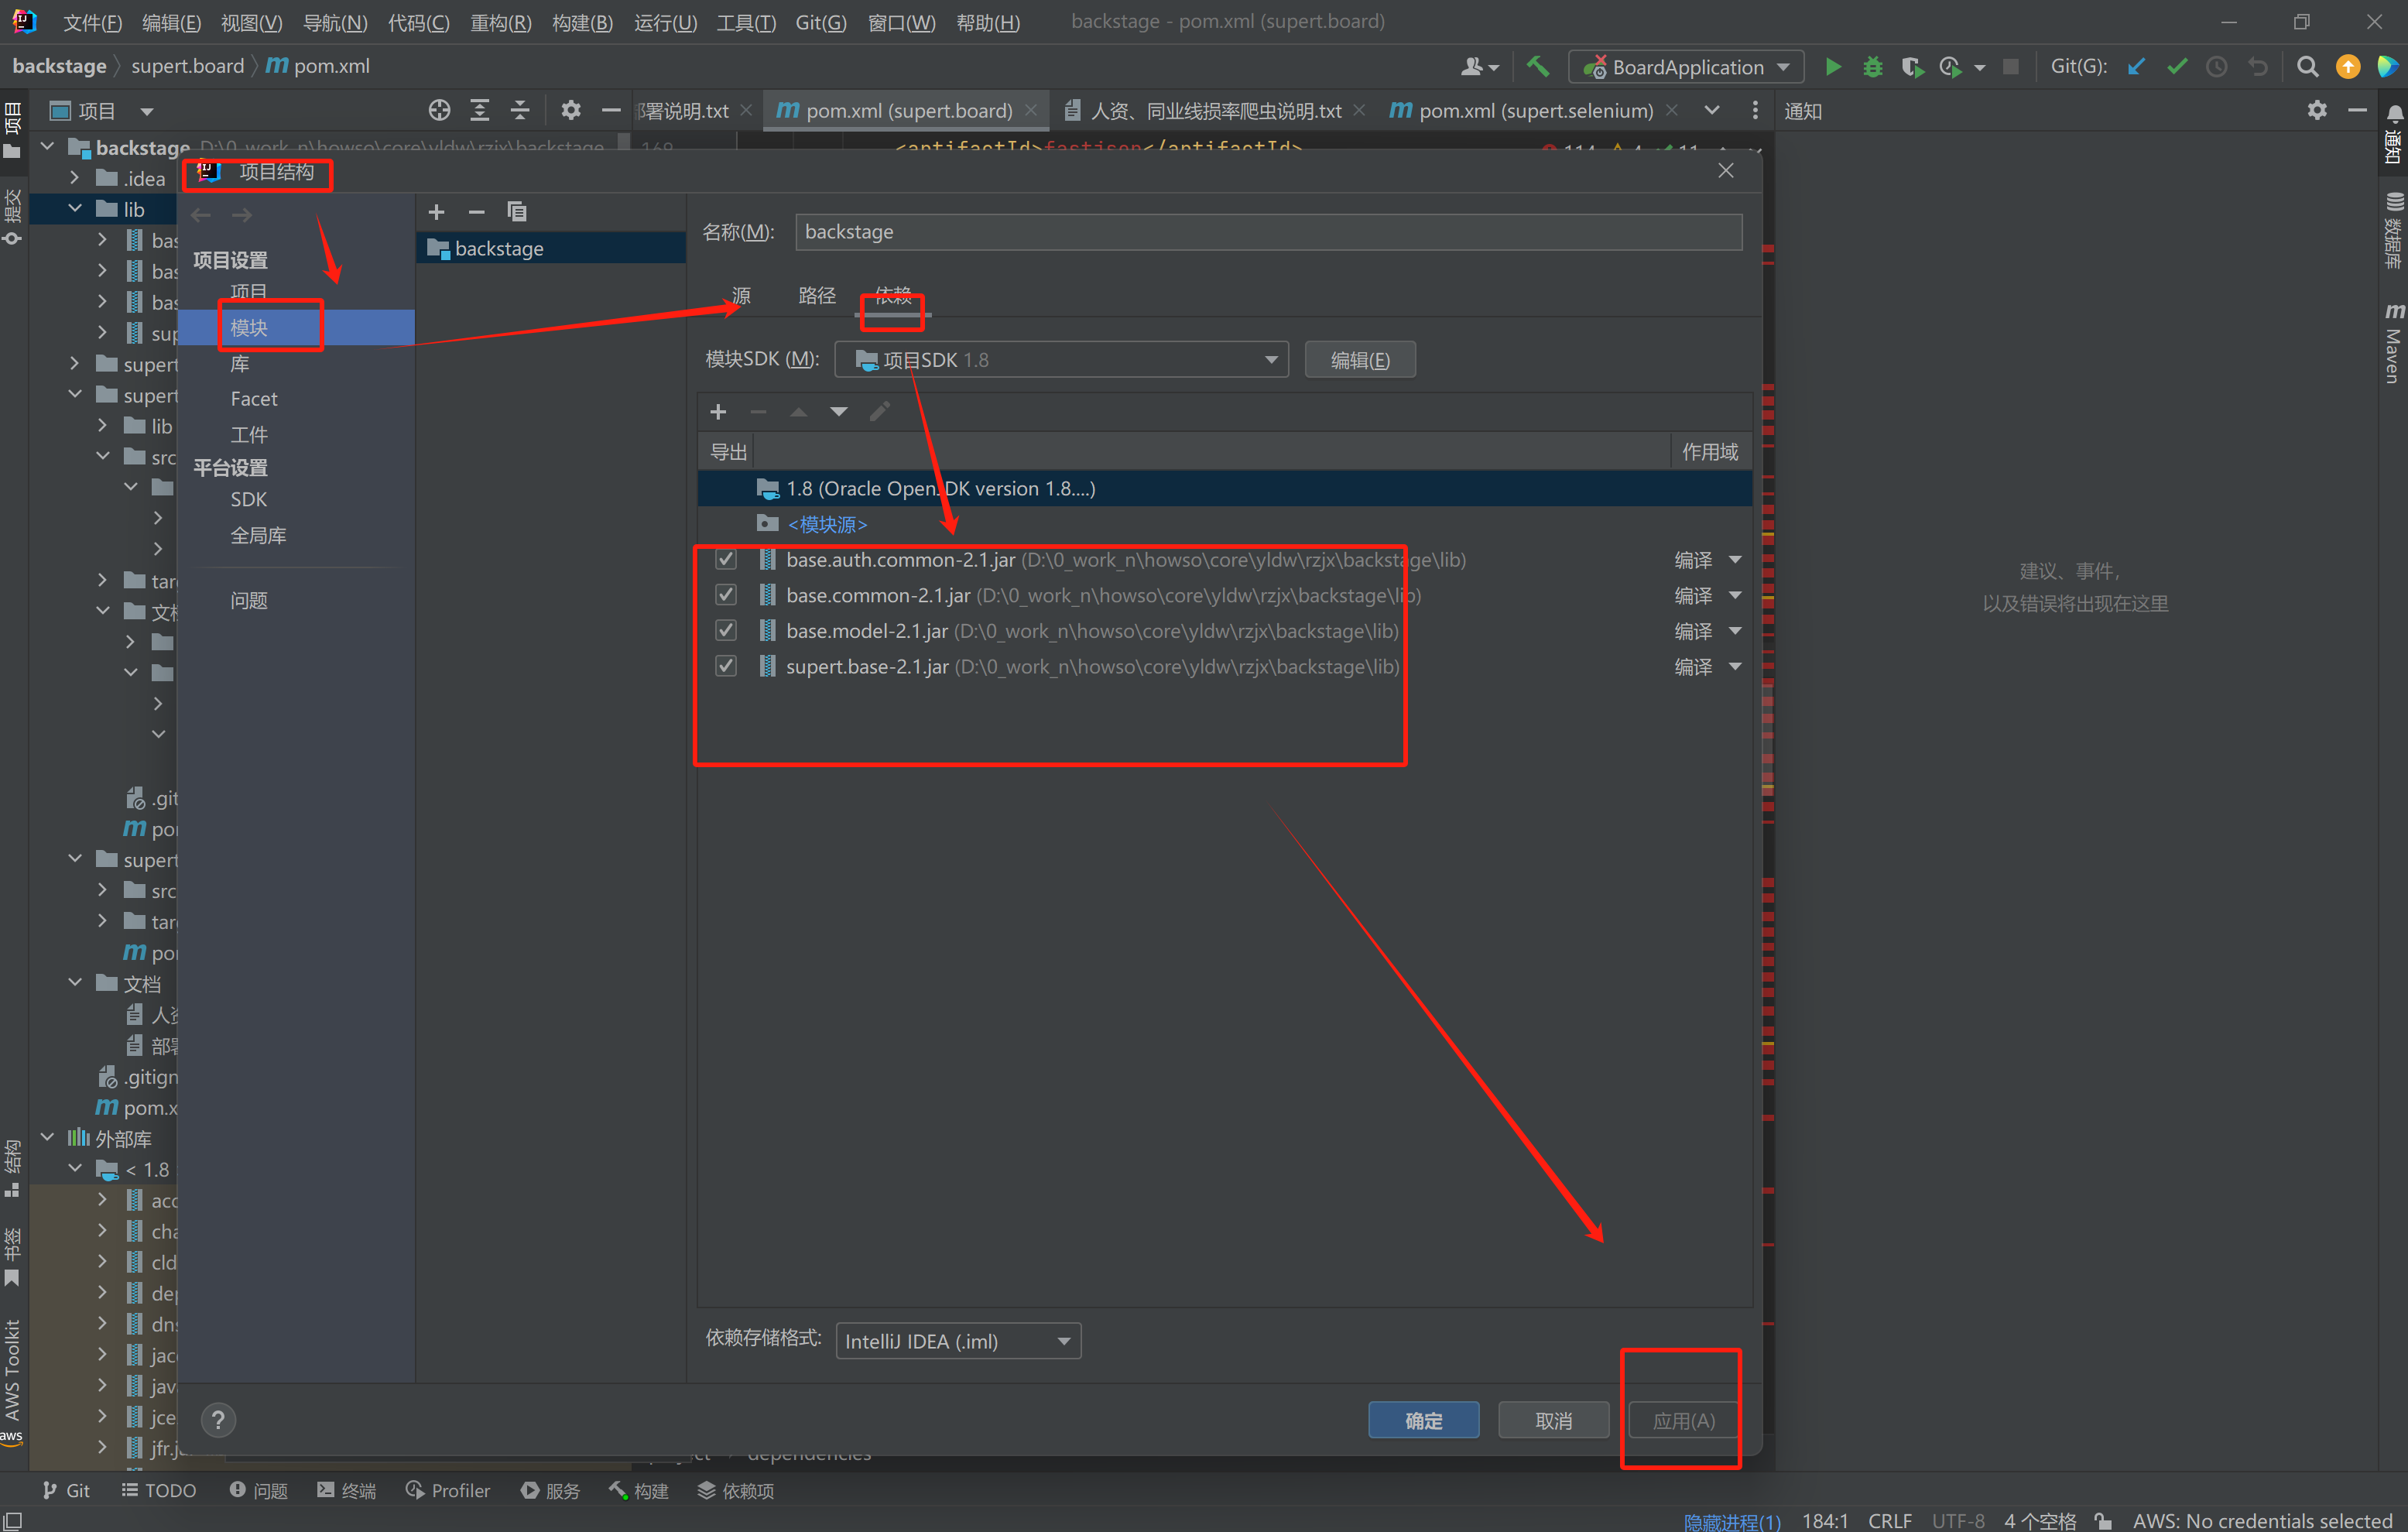Open the project panel settings gear
The image size is (2408, 1532).
point(570,111)
